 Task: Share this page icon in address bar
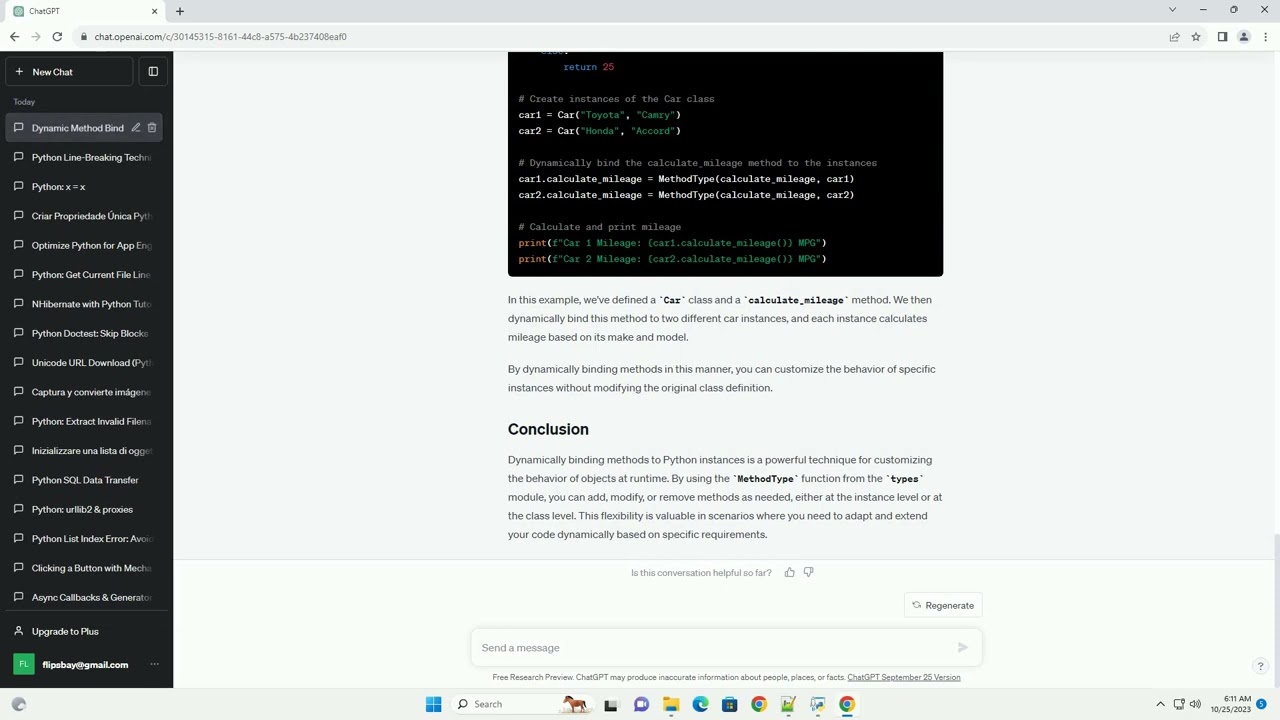1174,37
